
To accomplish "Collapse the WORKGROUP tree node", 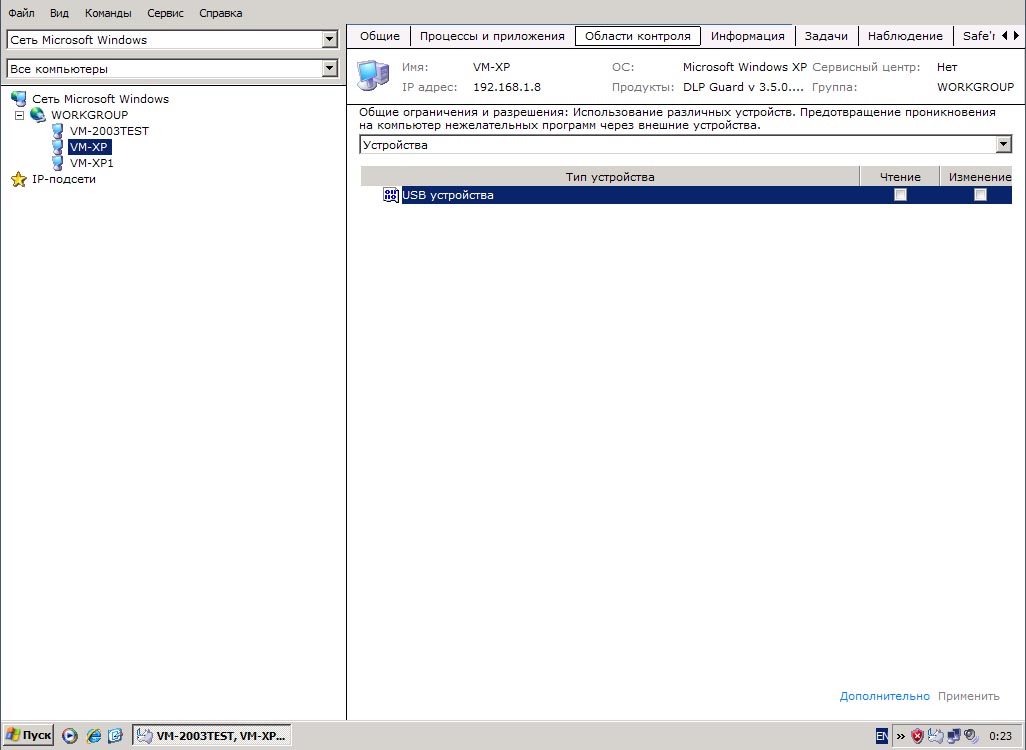I will click(x=19, y=115).
